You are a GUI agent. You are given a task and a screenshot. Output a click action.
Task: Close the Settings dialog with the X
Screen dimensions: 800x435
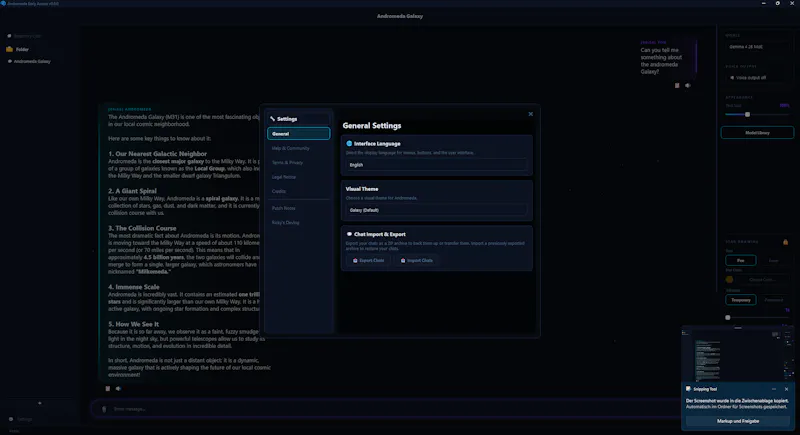[531, 114]
